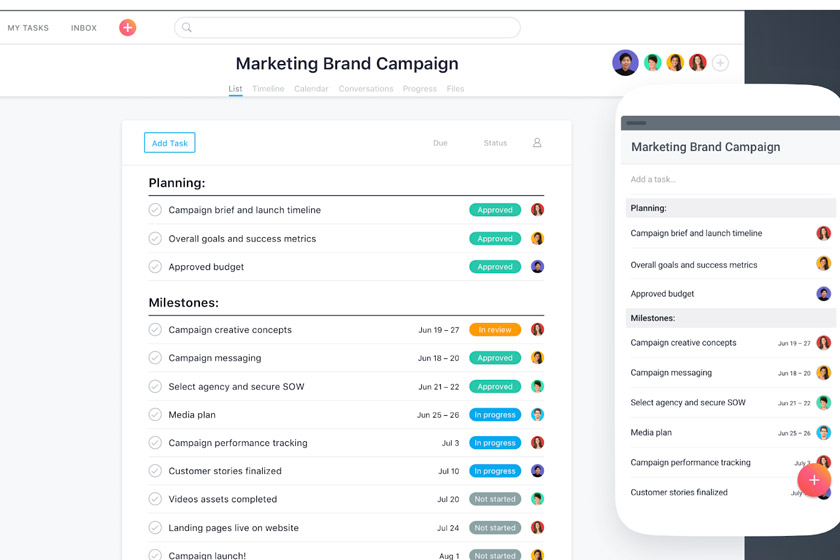Click assignee avatar for Approved budget in list
This screenshot has height=560, width=840.
(x=537, y=267)
